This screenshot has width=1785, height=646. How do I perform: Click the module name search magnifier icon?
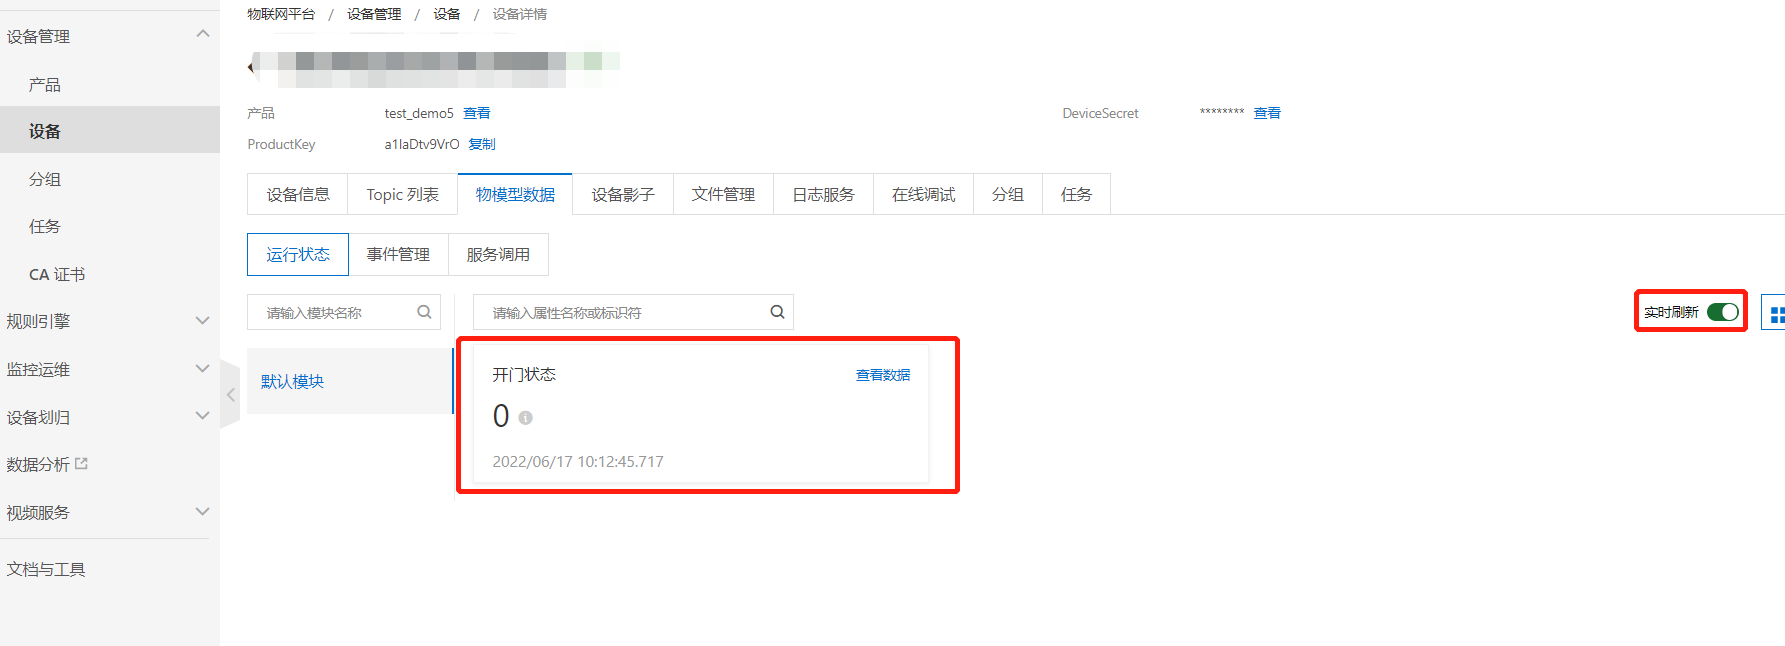424,312
